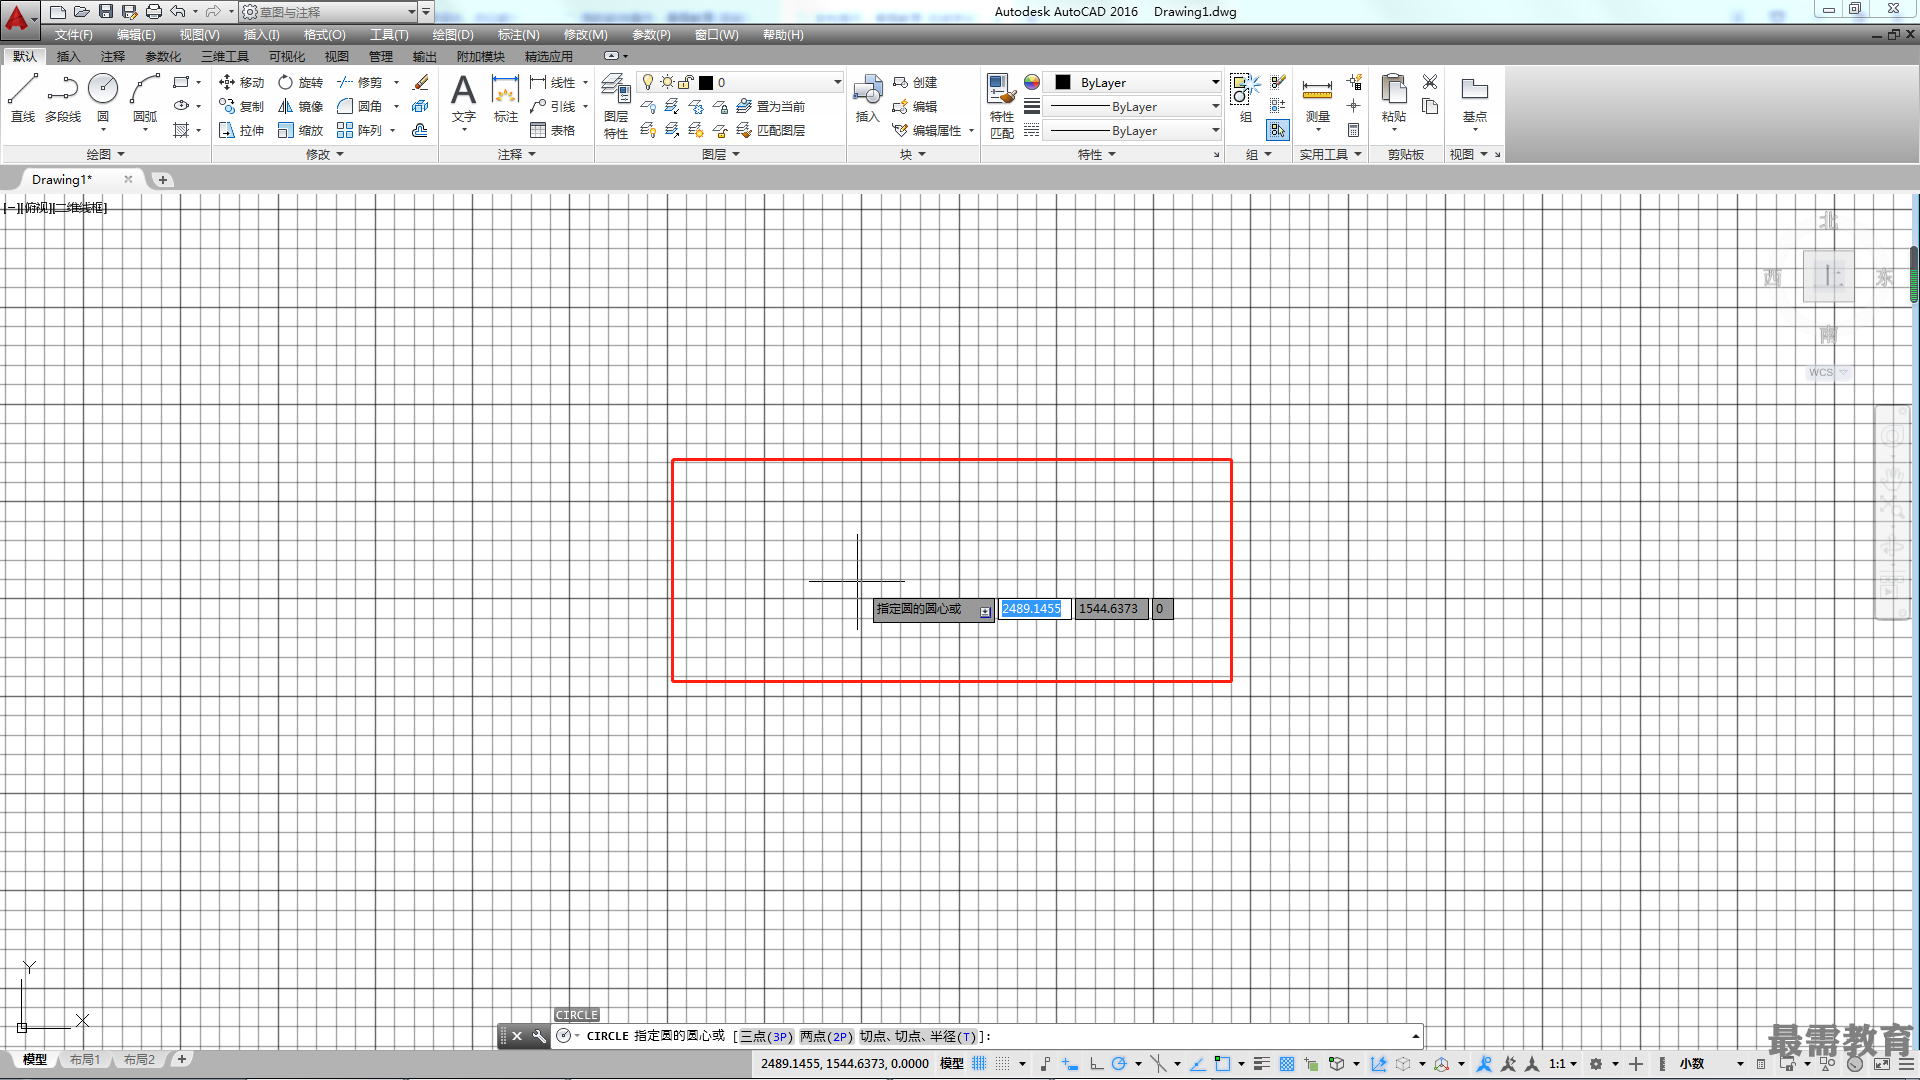1920x1080 pixels.
Task: Click the 复制 (Copy) tool
Action: click(x=241, y=106)
